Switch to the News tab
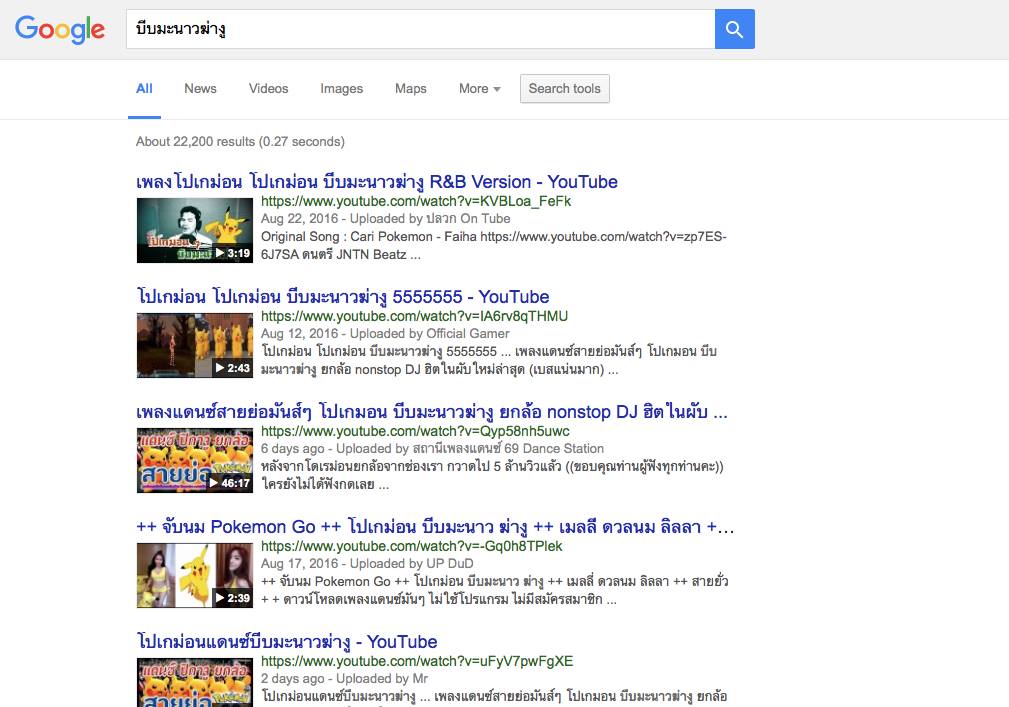Viewport: 1009px width, 707px height. [x=200, y=89]
